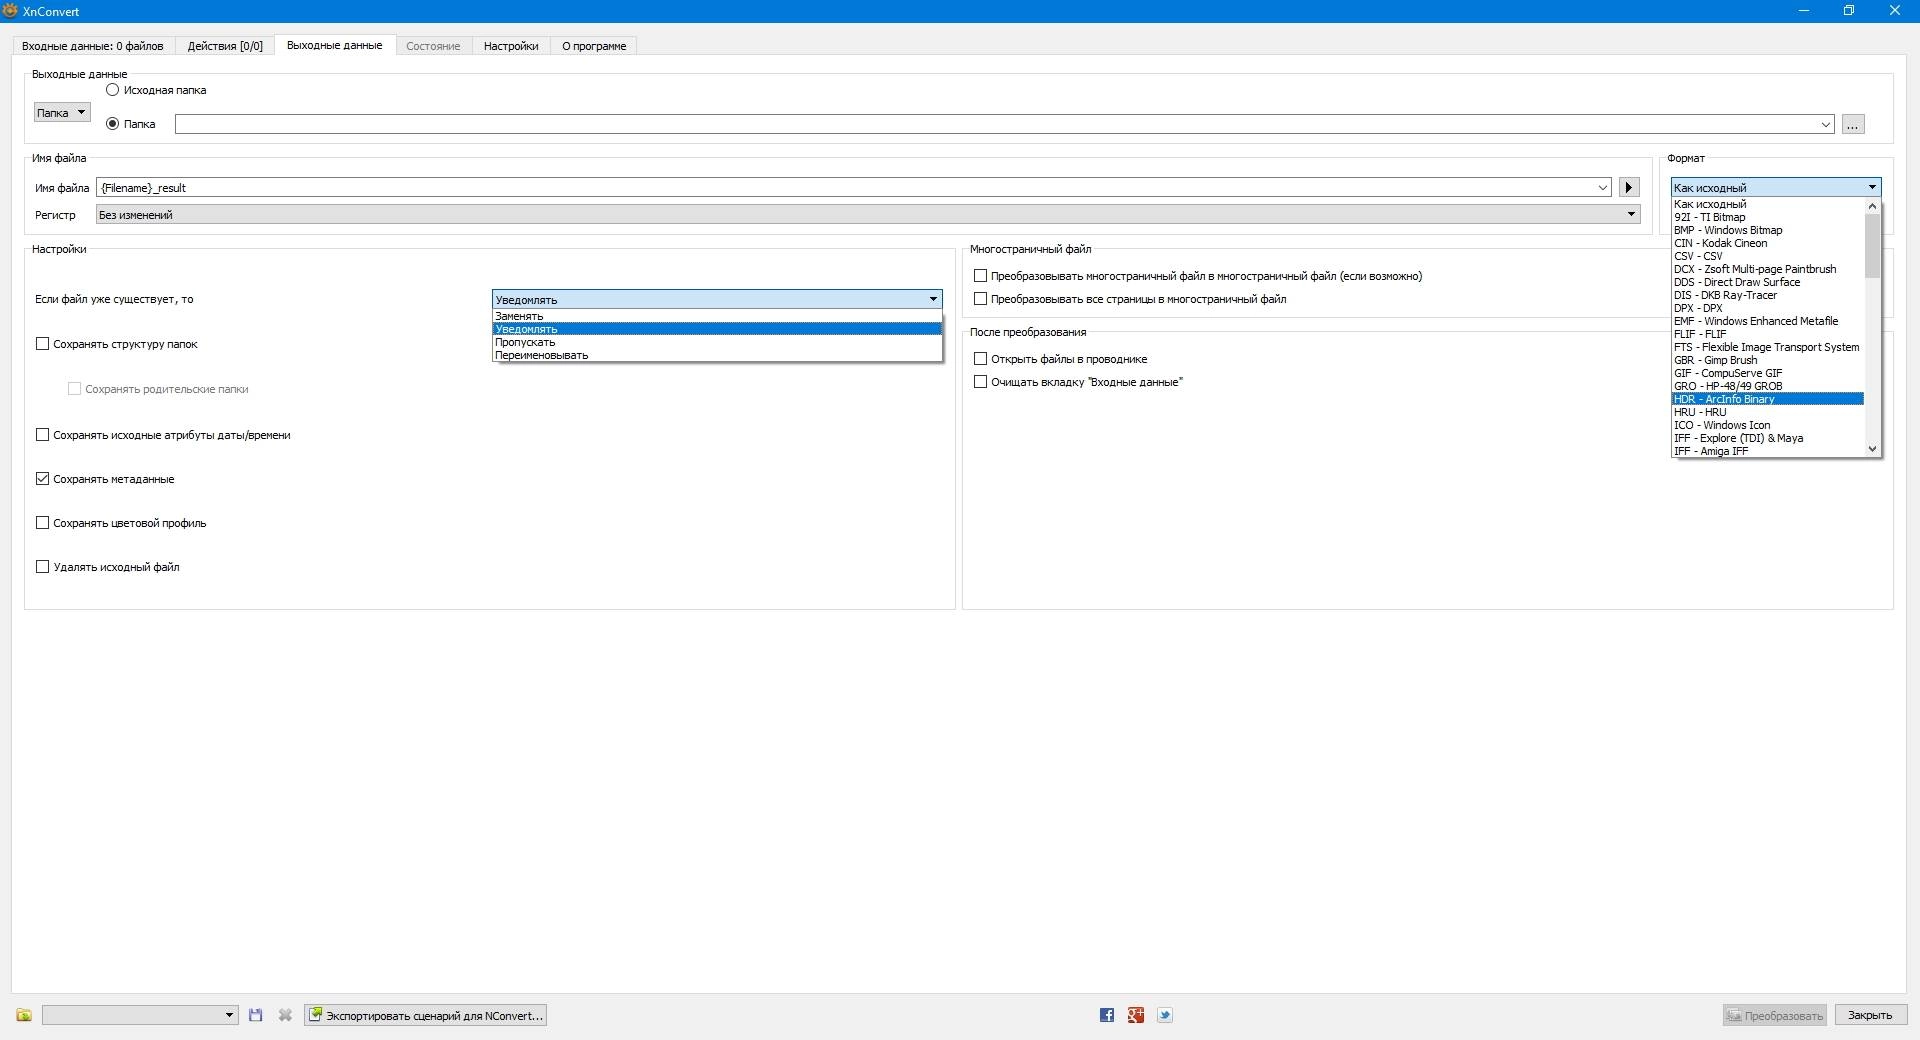Screen dimensions: 1920x1040
Task: Click the format list scroll-down arrow
Action: click(x=1873, y=450)
